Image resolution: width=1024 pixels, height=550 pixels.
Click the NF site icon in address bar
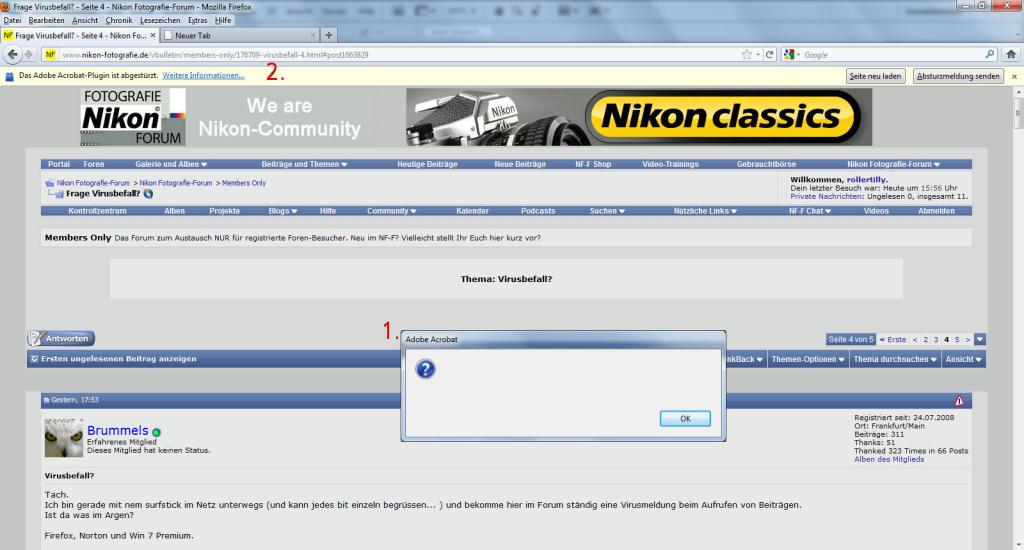(50, 55)
